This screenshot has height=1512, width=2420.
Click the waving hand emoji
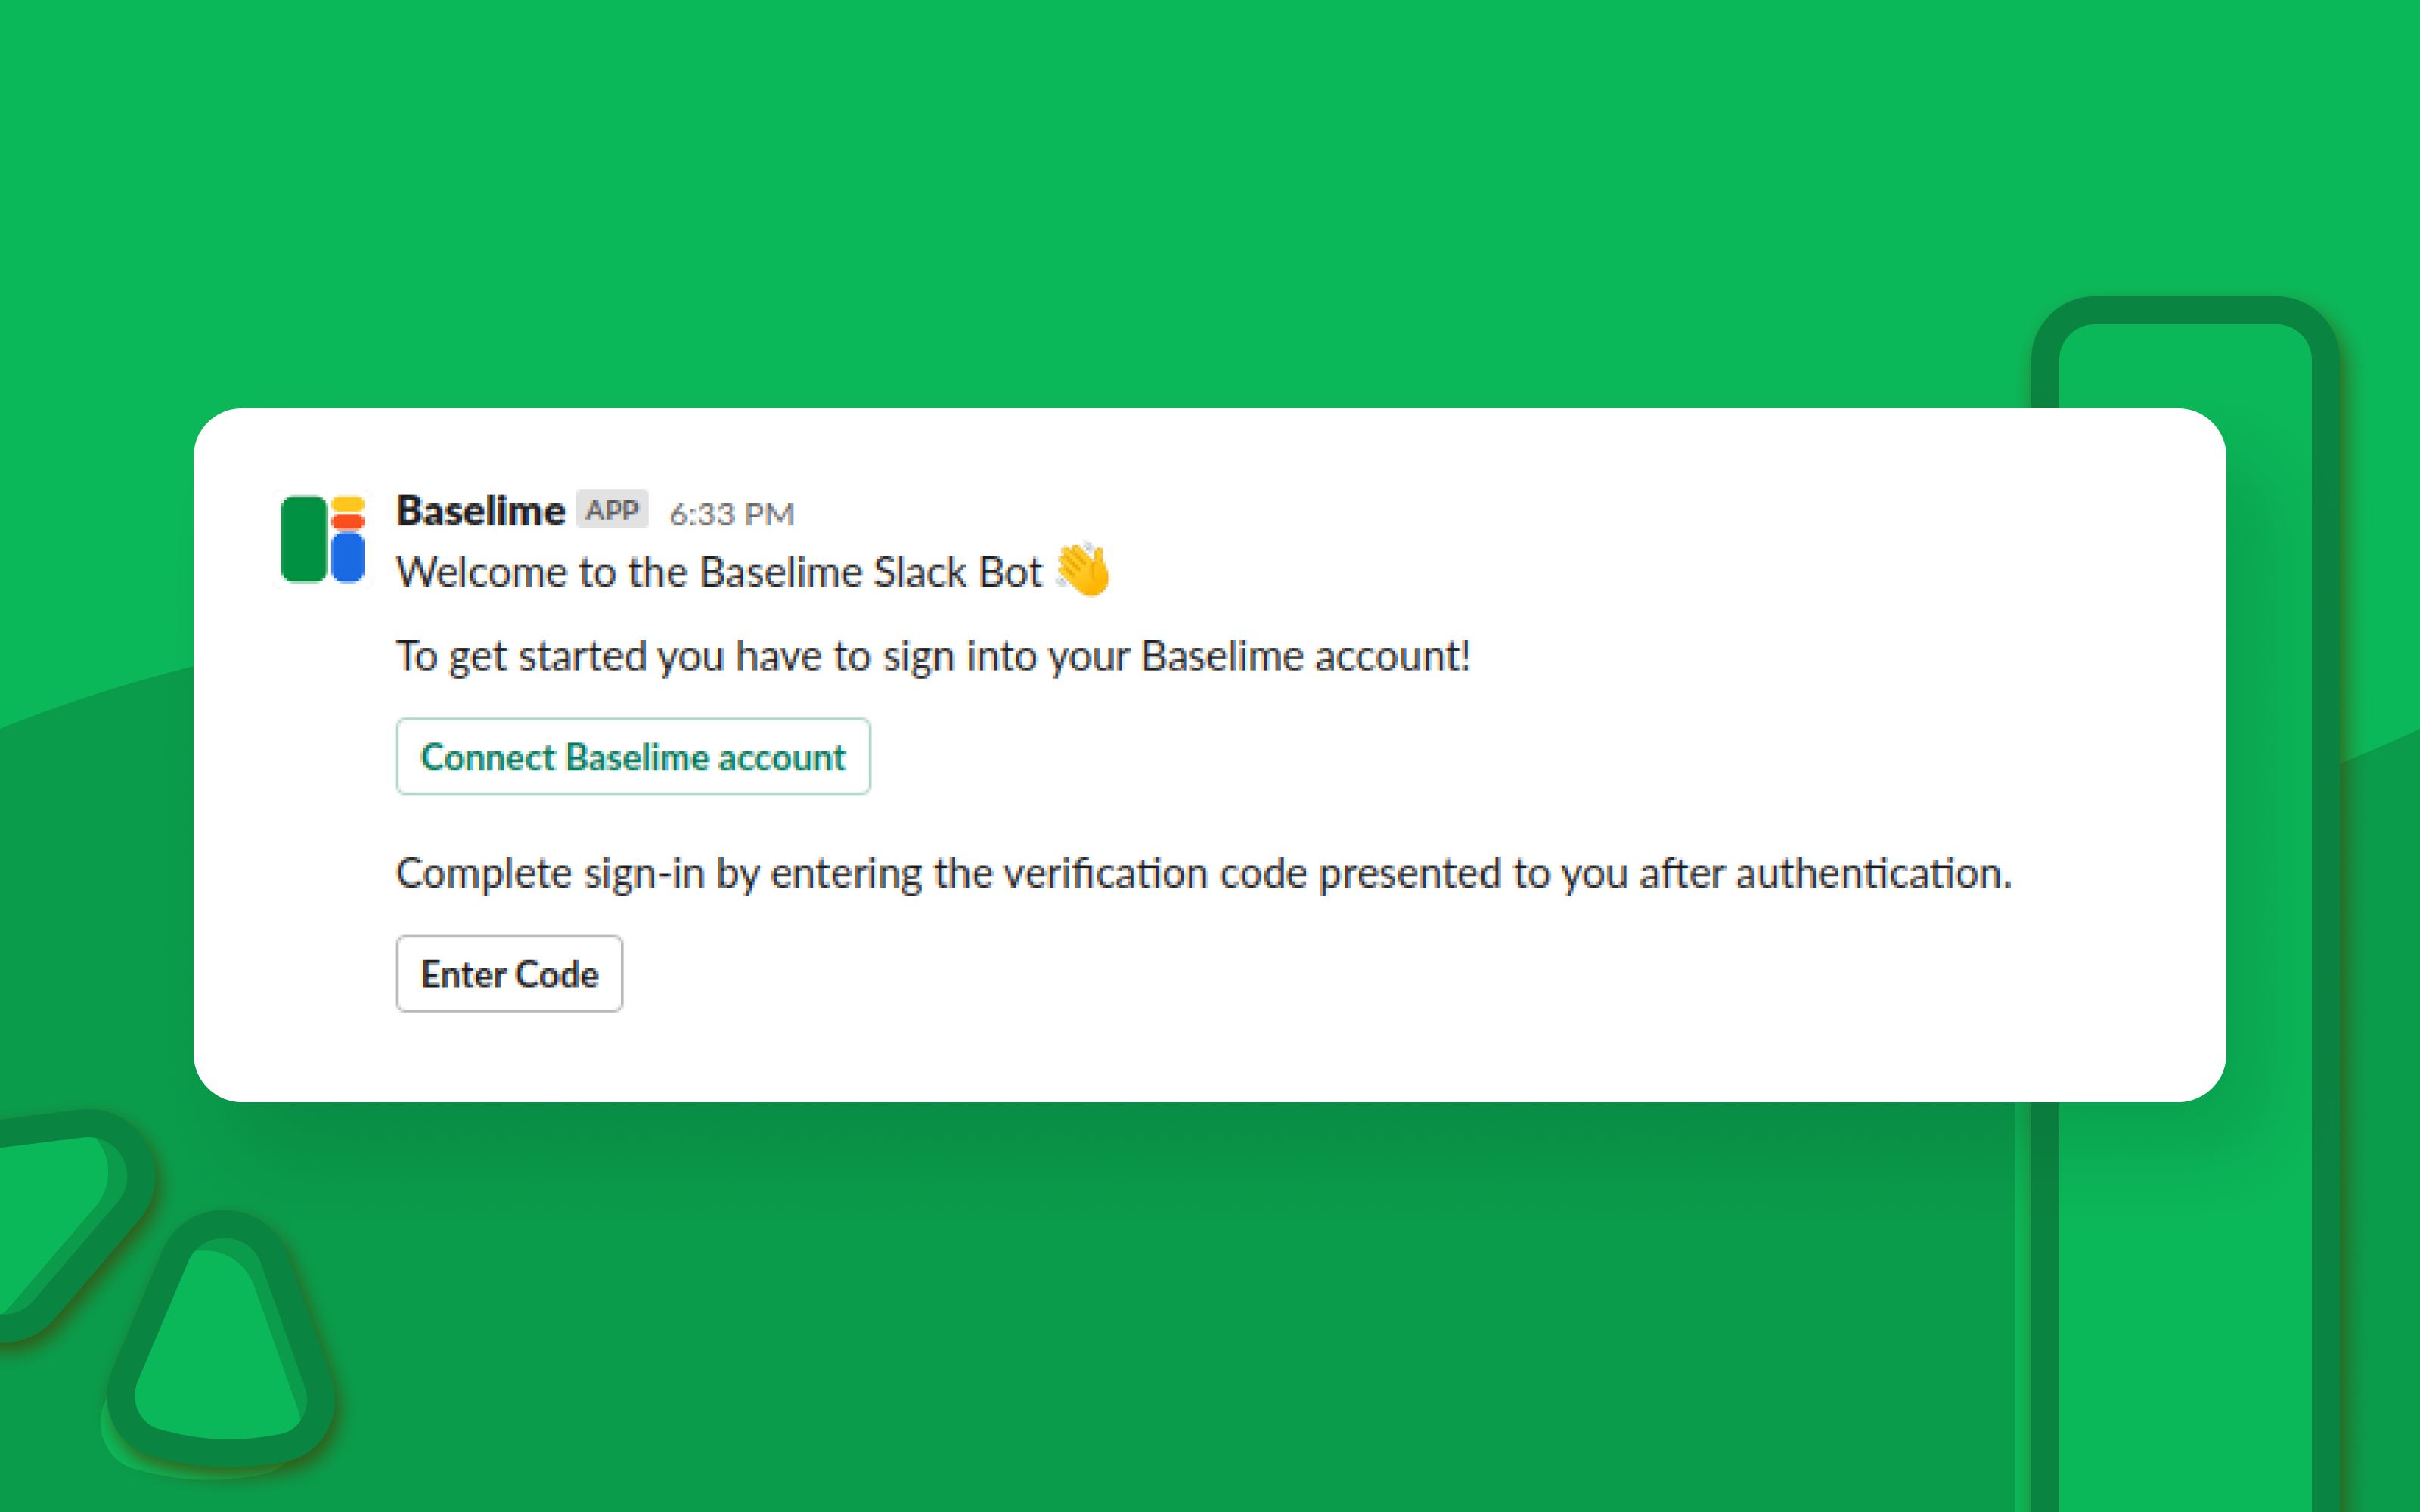click(1083, 570)
